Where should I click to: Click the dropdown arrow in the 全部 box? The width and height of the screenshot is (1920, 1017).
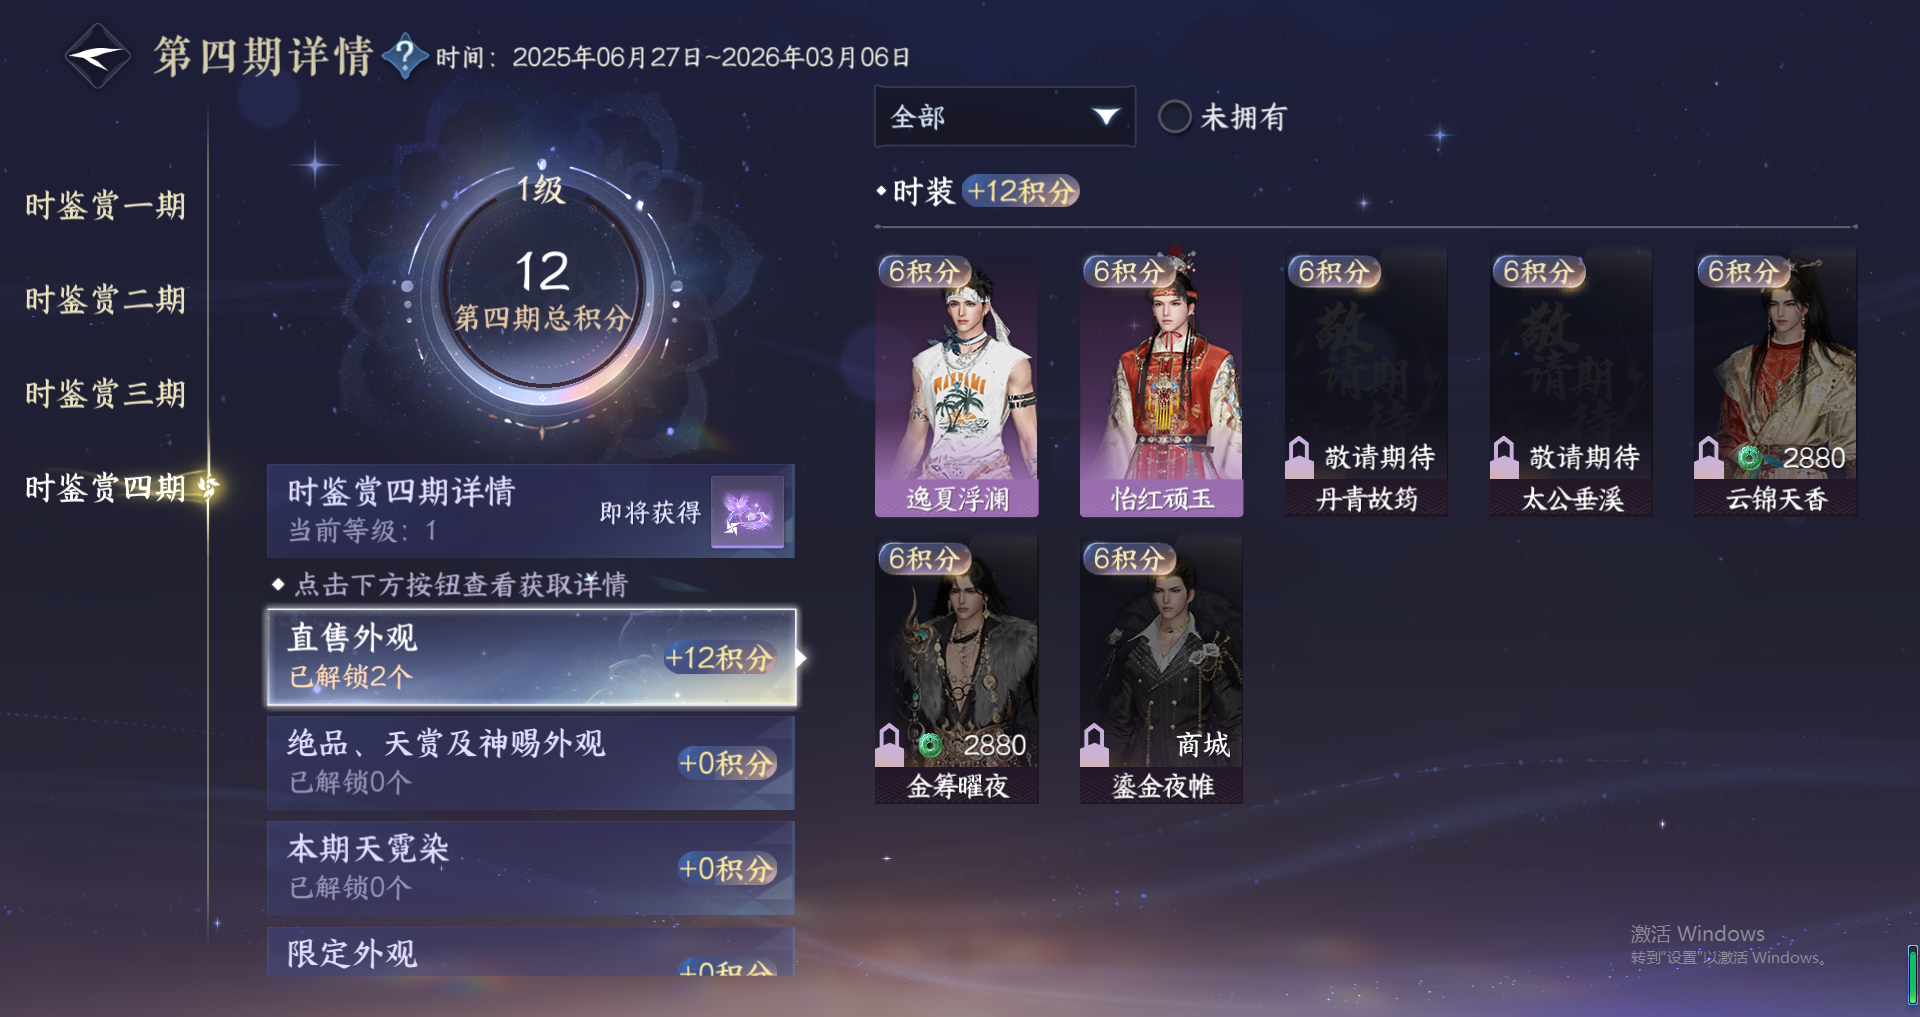1105,117
